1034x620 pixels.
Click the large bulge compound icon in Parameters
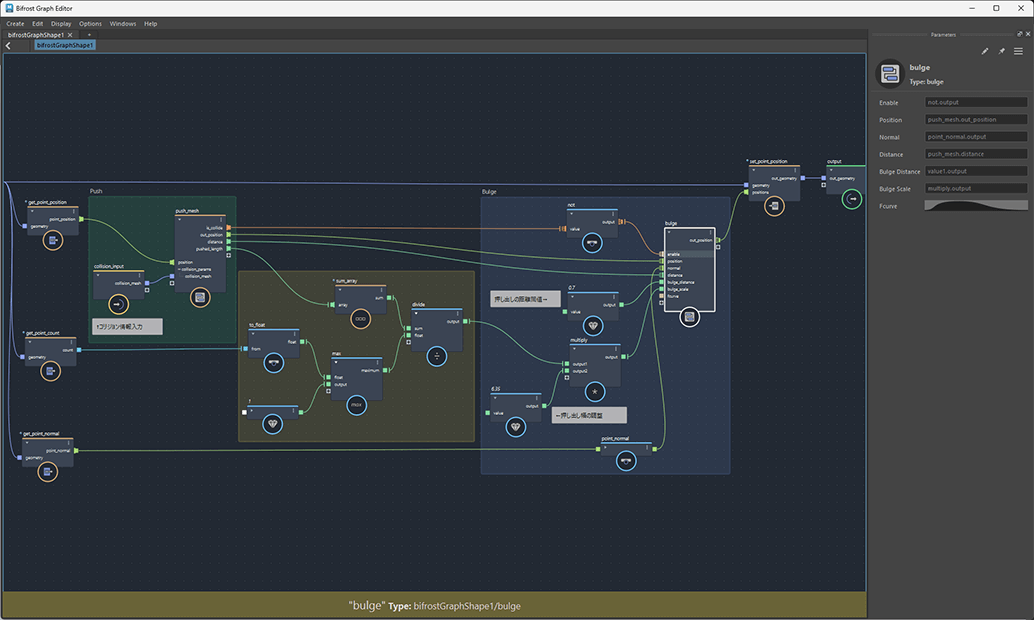[890, 73]
